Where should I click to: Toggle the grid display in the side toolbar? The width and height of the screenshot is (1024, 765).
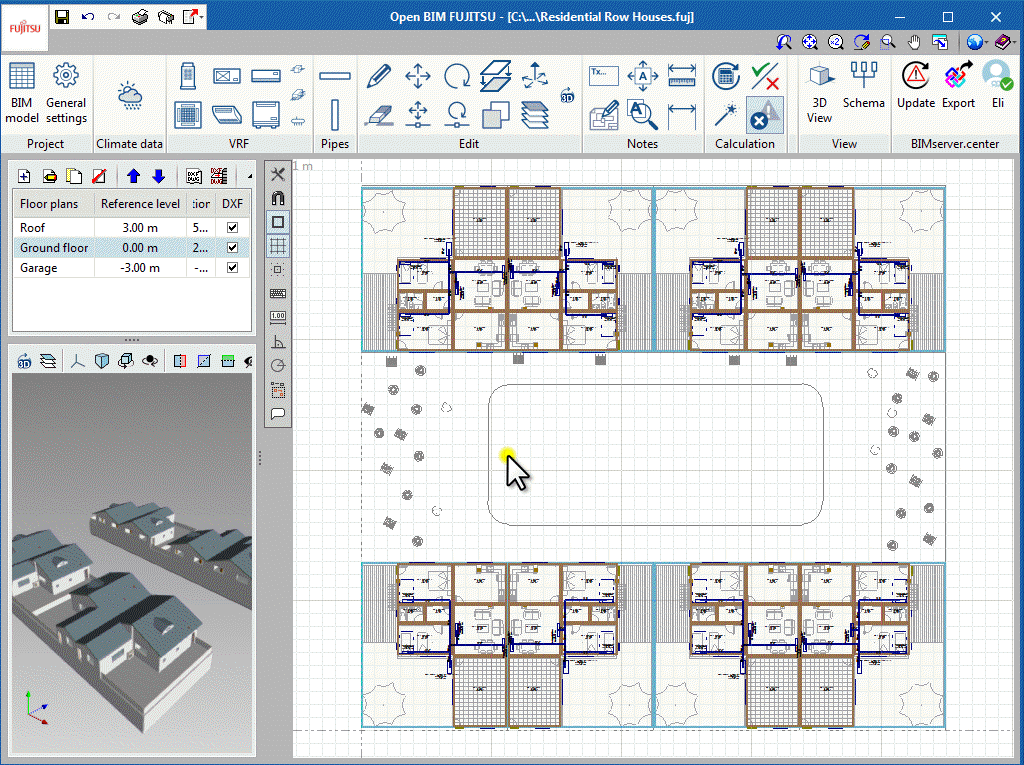277,247
